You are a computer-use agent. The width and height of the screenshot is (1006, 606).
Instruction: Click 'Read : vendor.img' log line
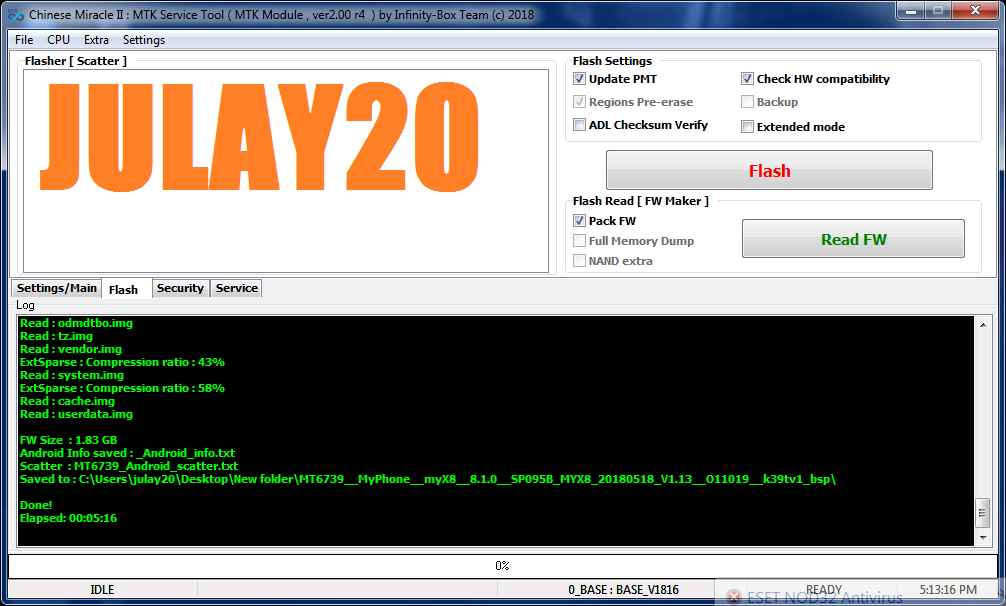pos(71,349)
